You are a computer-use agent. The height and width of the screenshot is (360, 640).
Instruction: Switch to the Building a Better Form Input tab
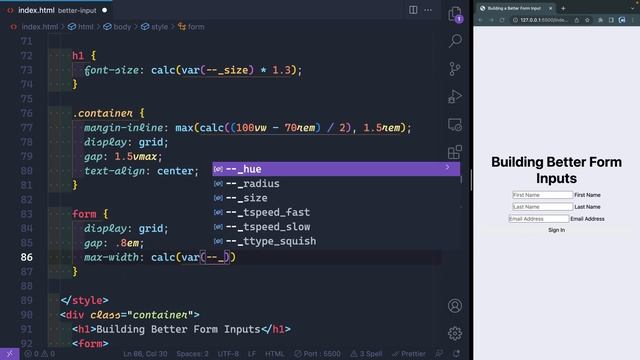point(516,8)
